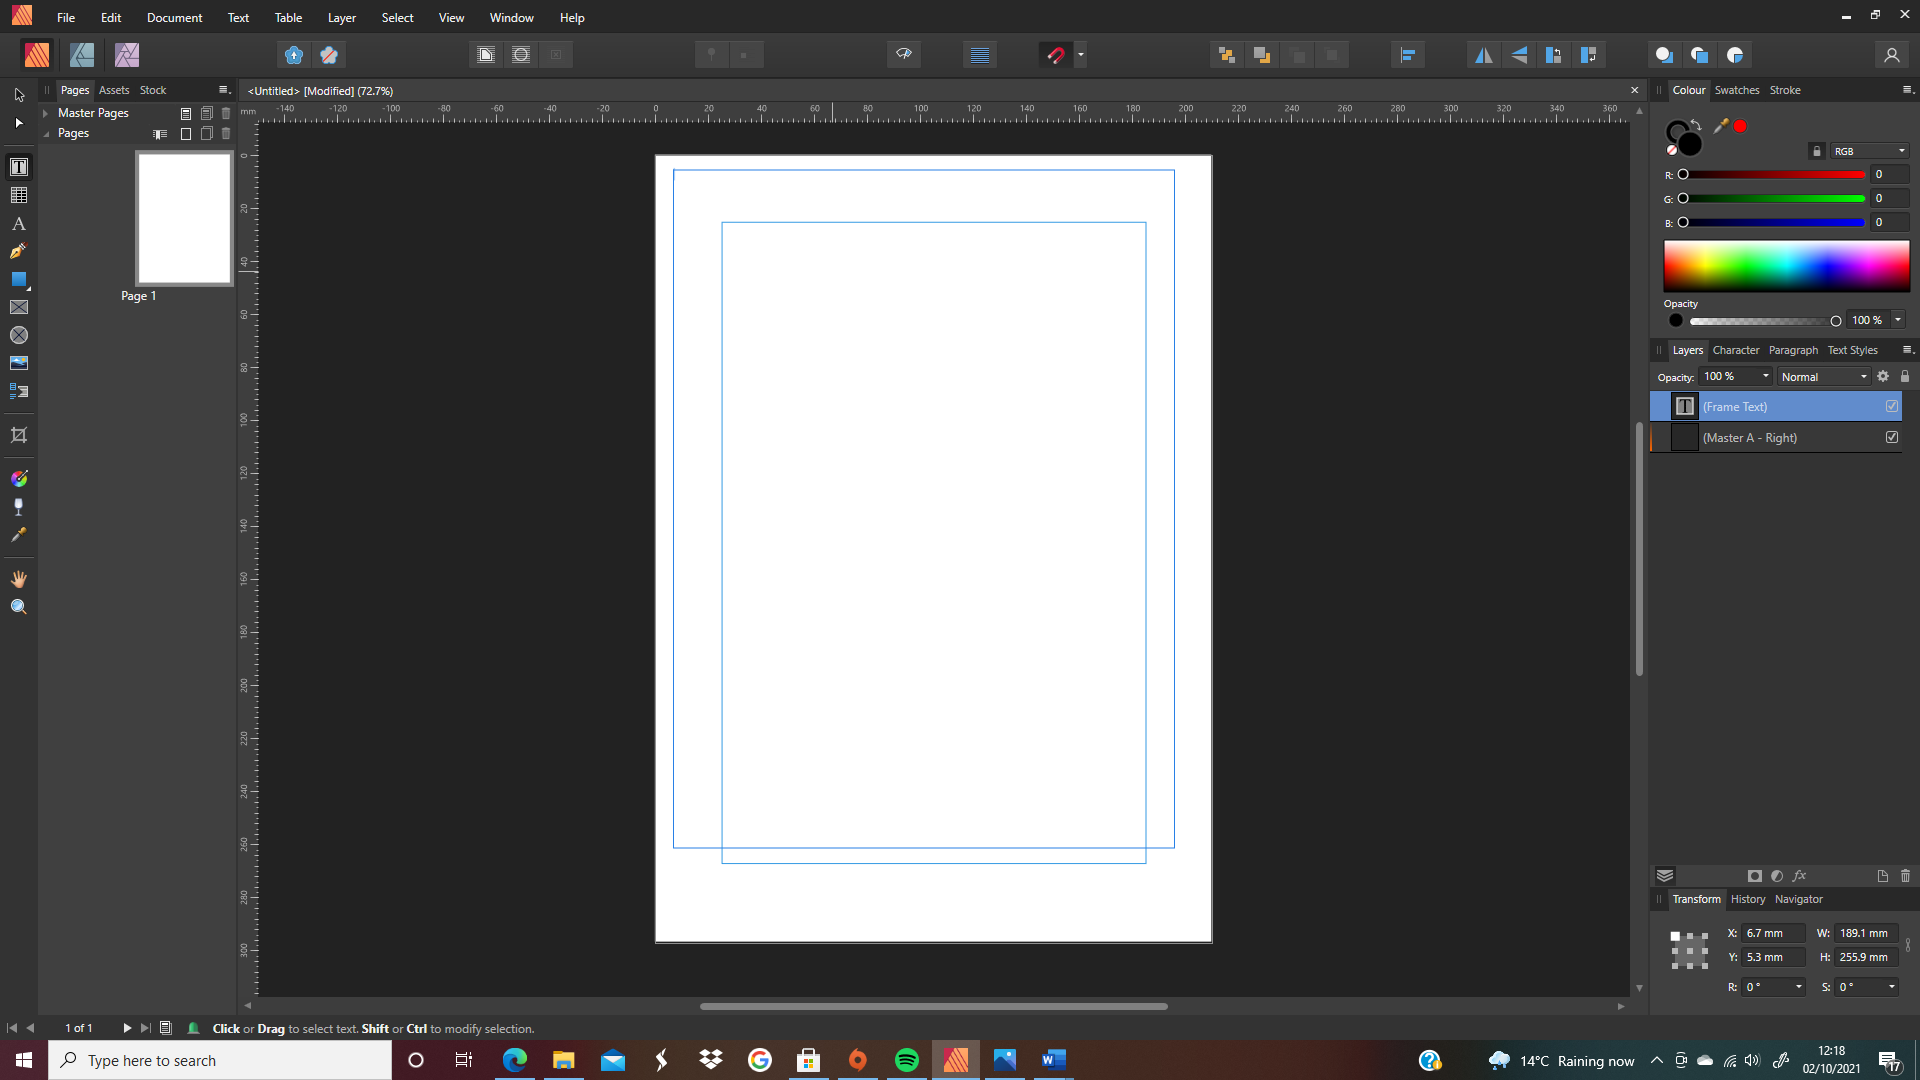Open the Document menu

[x=174, y=17]
